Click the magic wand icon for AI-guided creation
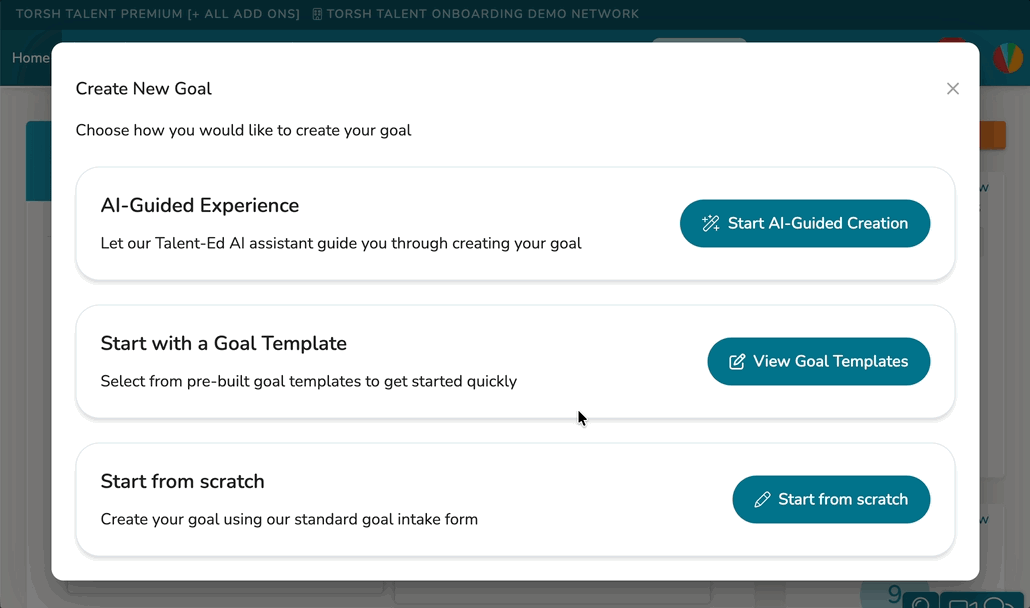 point(711,224)
